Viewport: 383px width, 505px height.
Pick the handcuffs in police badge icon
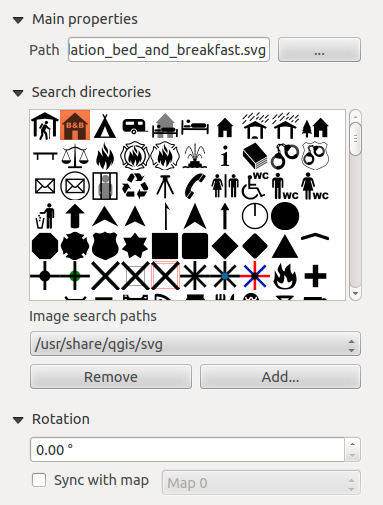[x=315, y=156]
